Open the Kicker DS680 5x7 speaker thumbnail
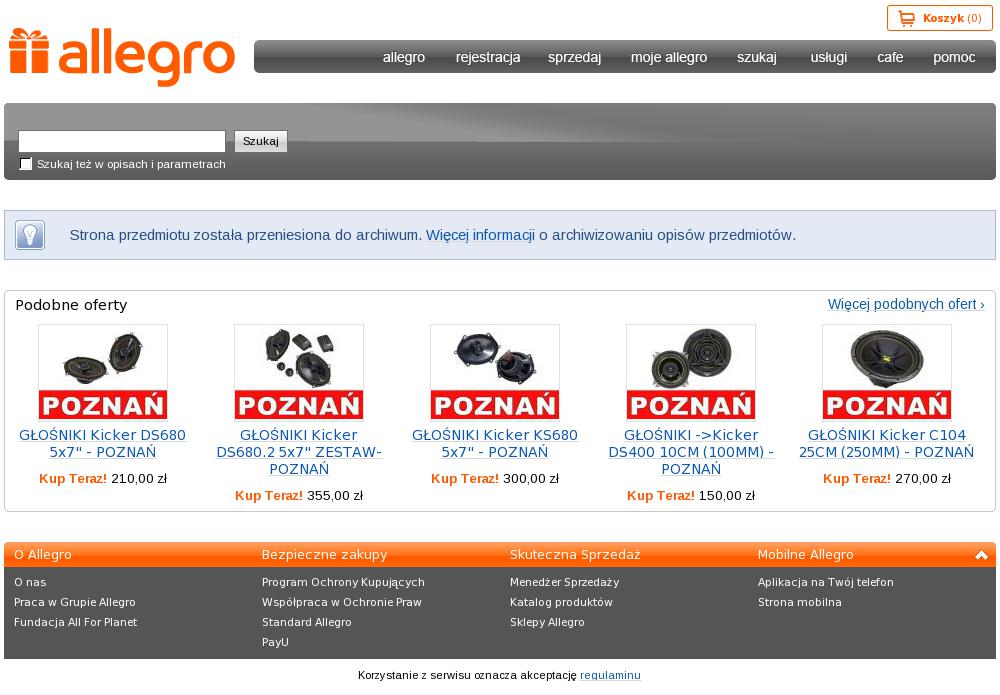1000x695 pixels. (x=103, y=372)
